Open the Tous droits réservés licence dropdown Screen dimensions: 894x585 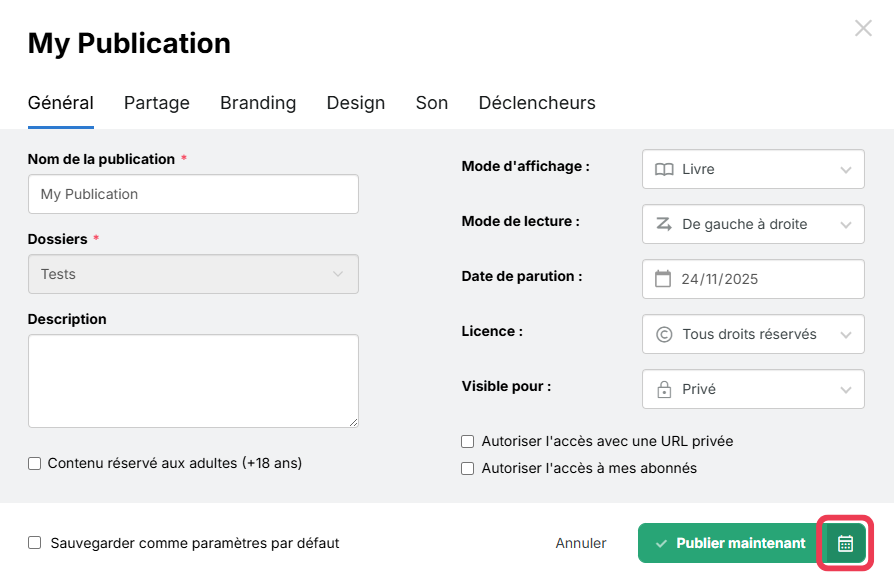pyautogui.click(x=753, y=334)
